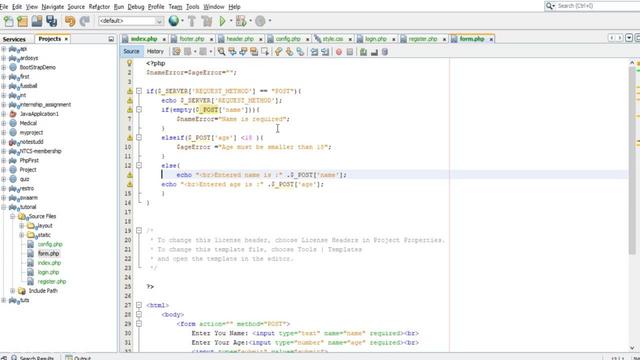The height and width of the screenshot is (360, 640).
Task: Select register.php in project tree
Action: pos(52,282)
